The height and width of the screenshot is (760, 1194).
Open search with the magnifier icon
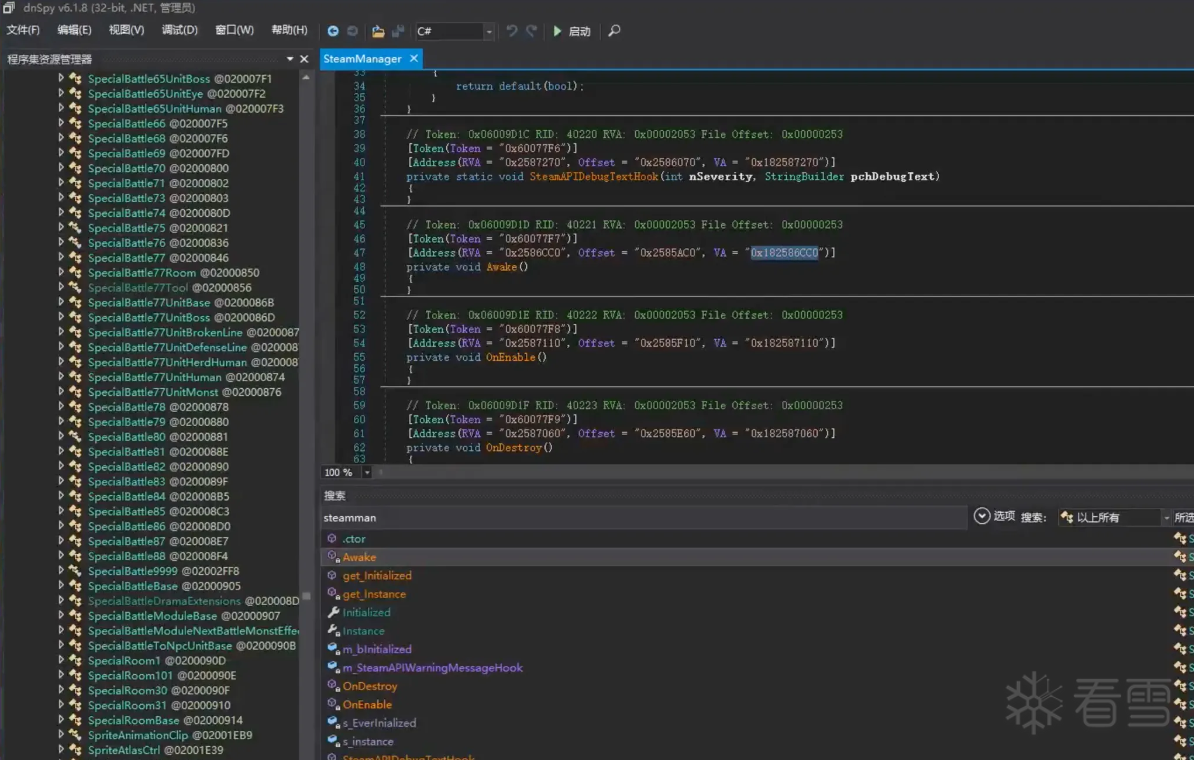[x=614, y=31]
